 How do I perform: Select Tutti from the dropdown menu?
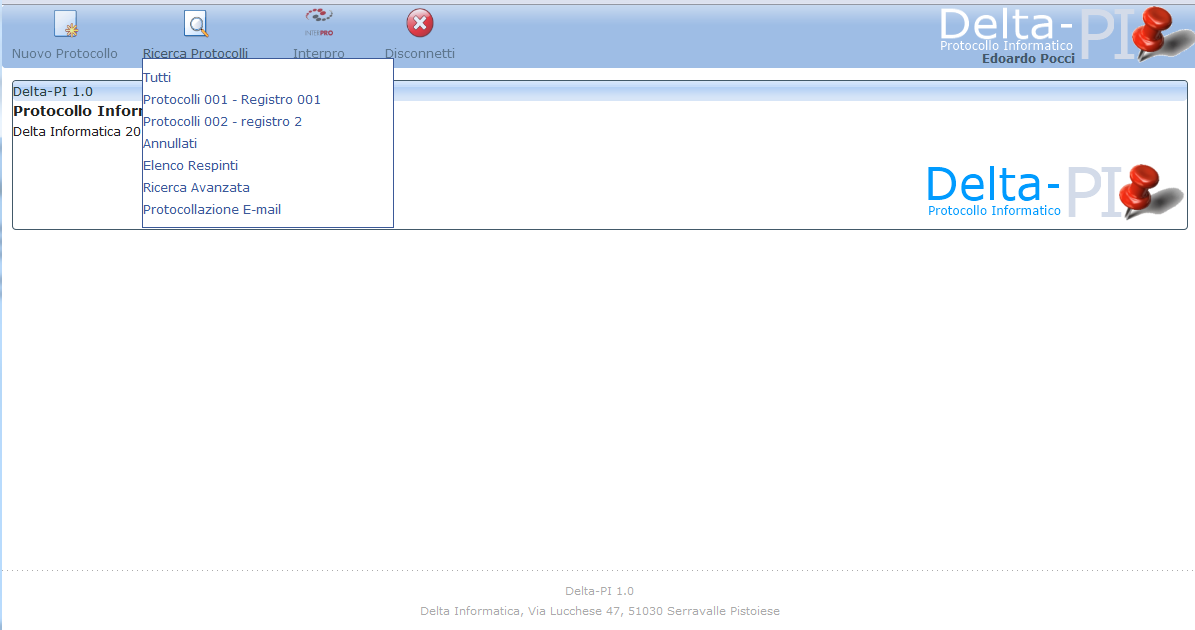click(157, 78)
